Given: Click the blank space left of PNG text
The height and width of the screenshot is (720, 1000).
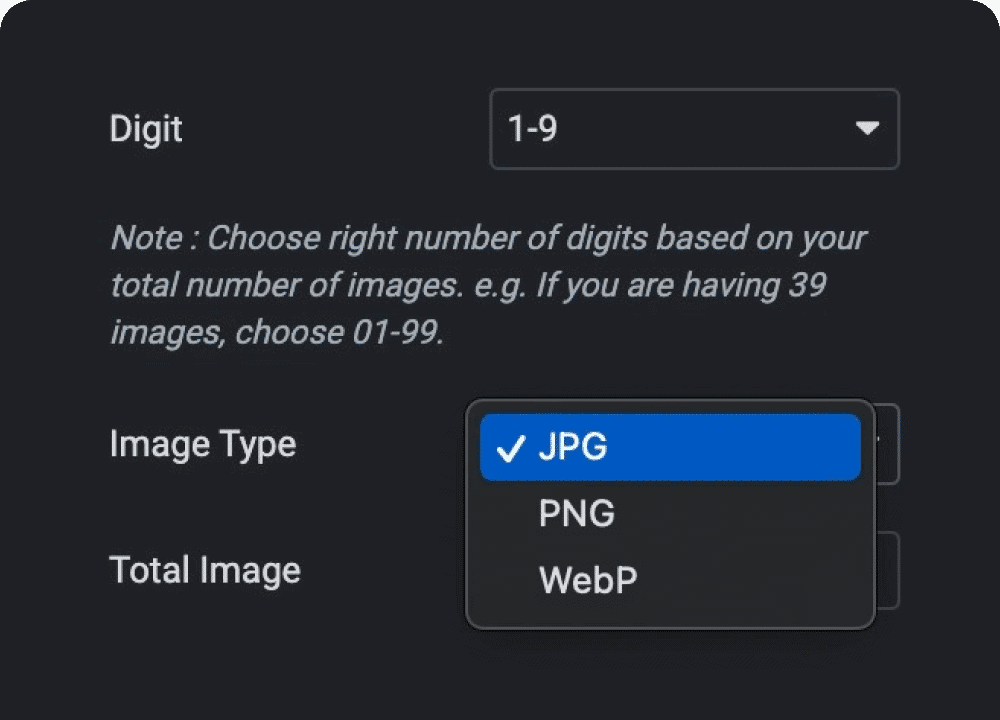Looking at the screenshot, I should [x=508, y=514].
